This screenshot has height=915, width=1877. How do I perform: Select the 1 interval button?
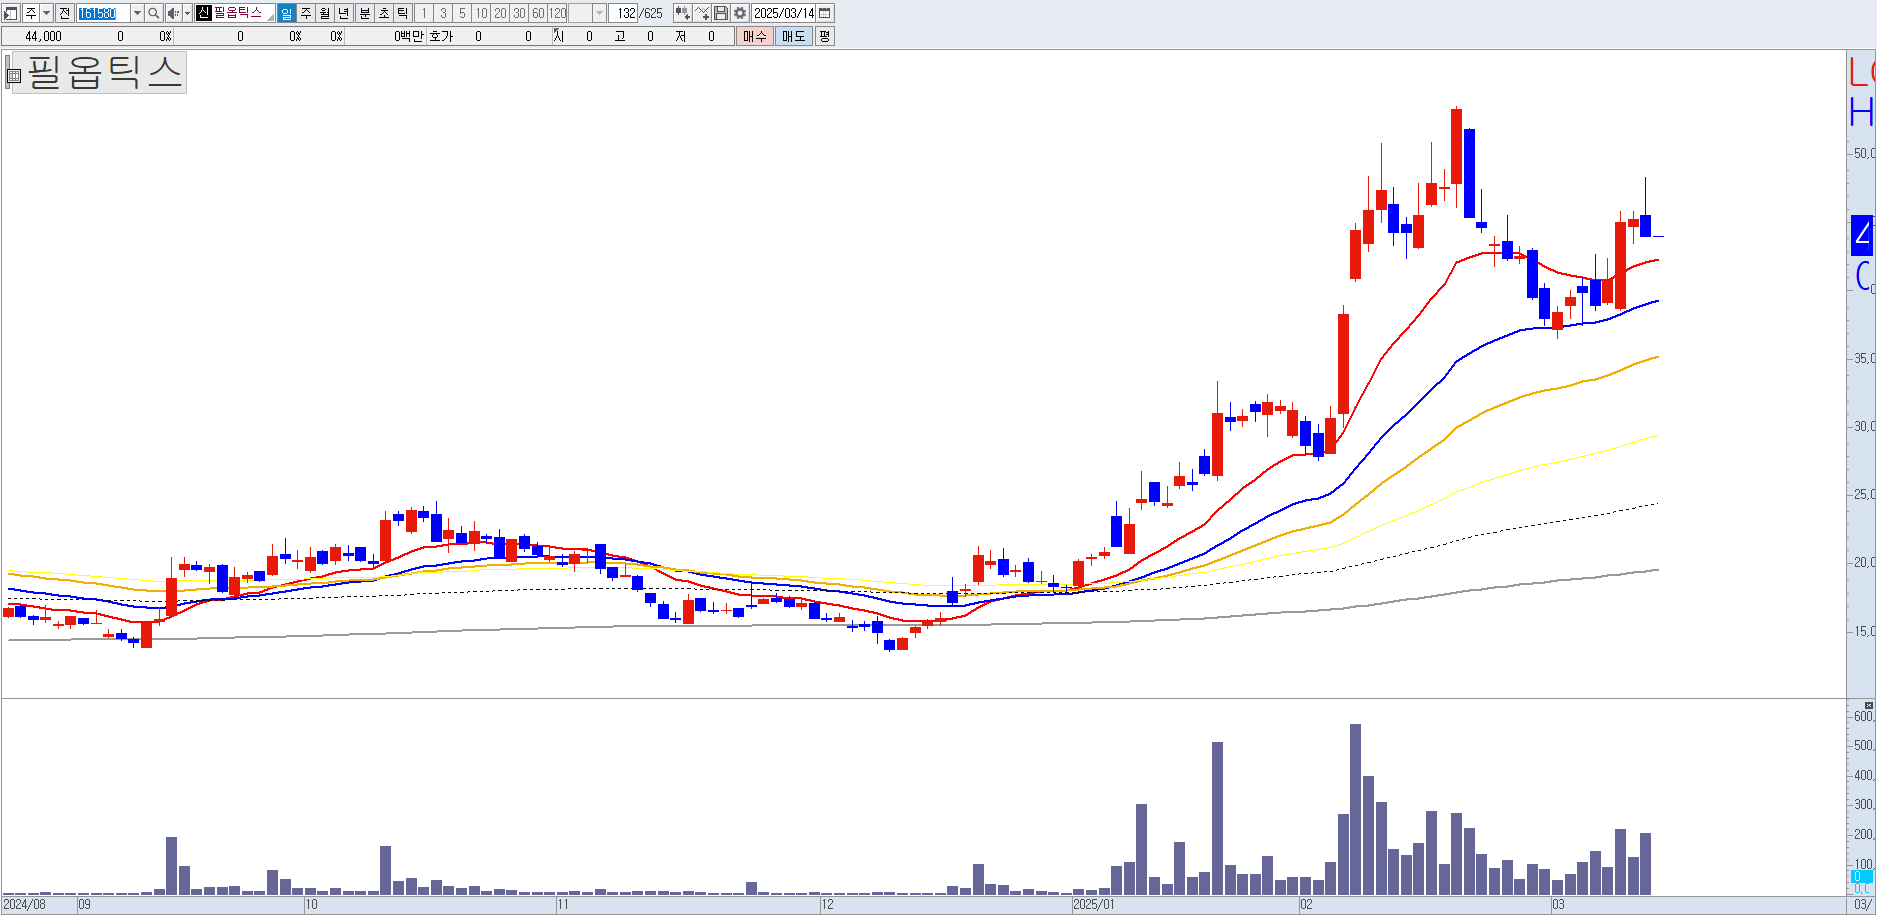pos(424,13)
